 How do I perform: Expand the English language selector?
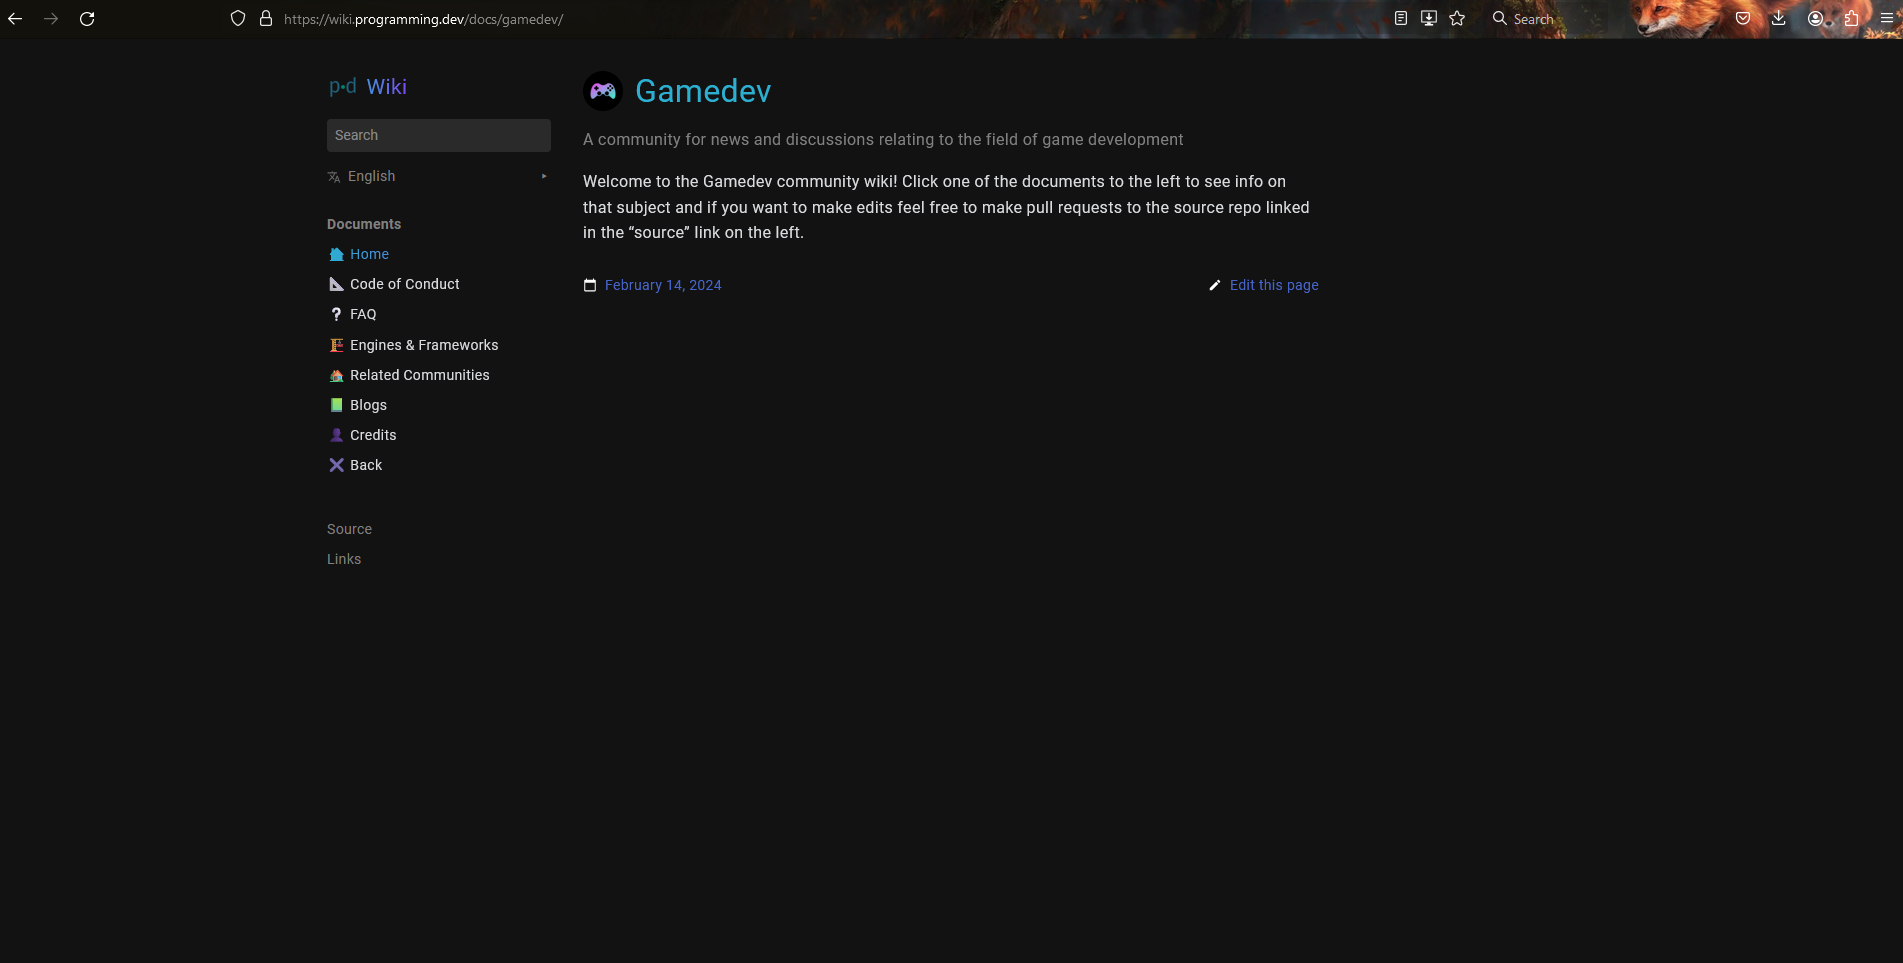[x=438, y=176]
